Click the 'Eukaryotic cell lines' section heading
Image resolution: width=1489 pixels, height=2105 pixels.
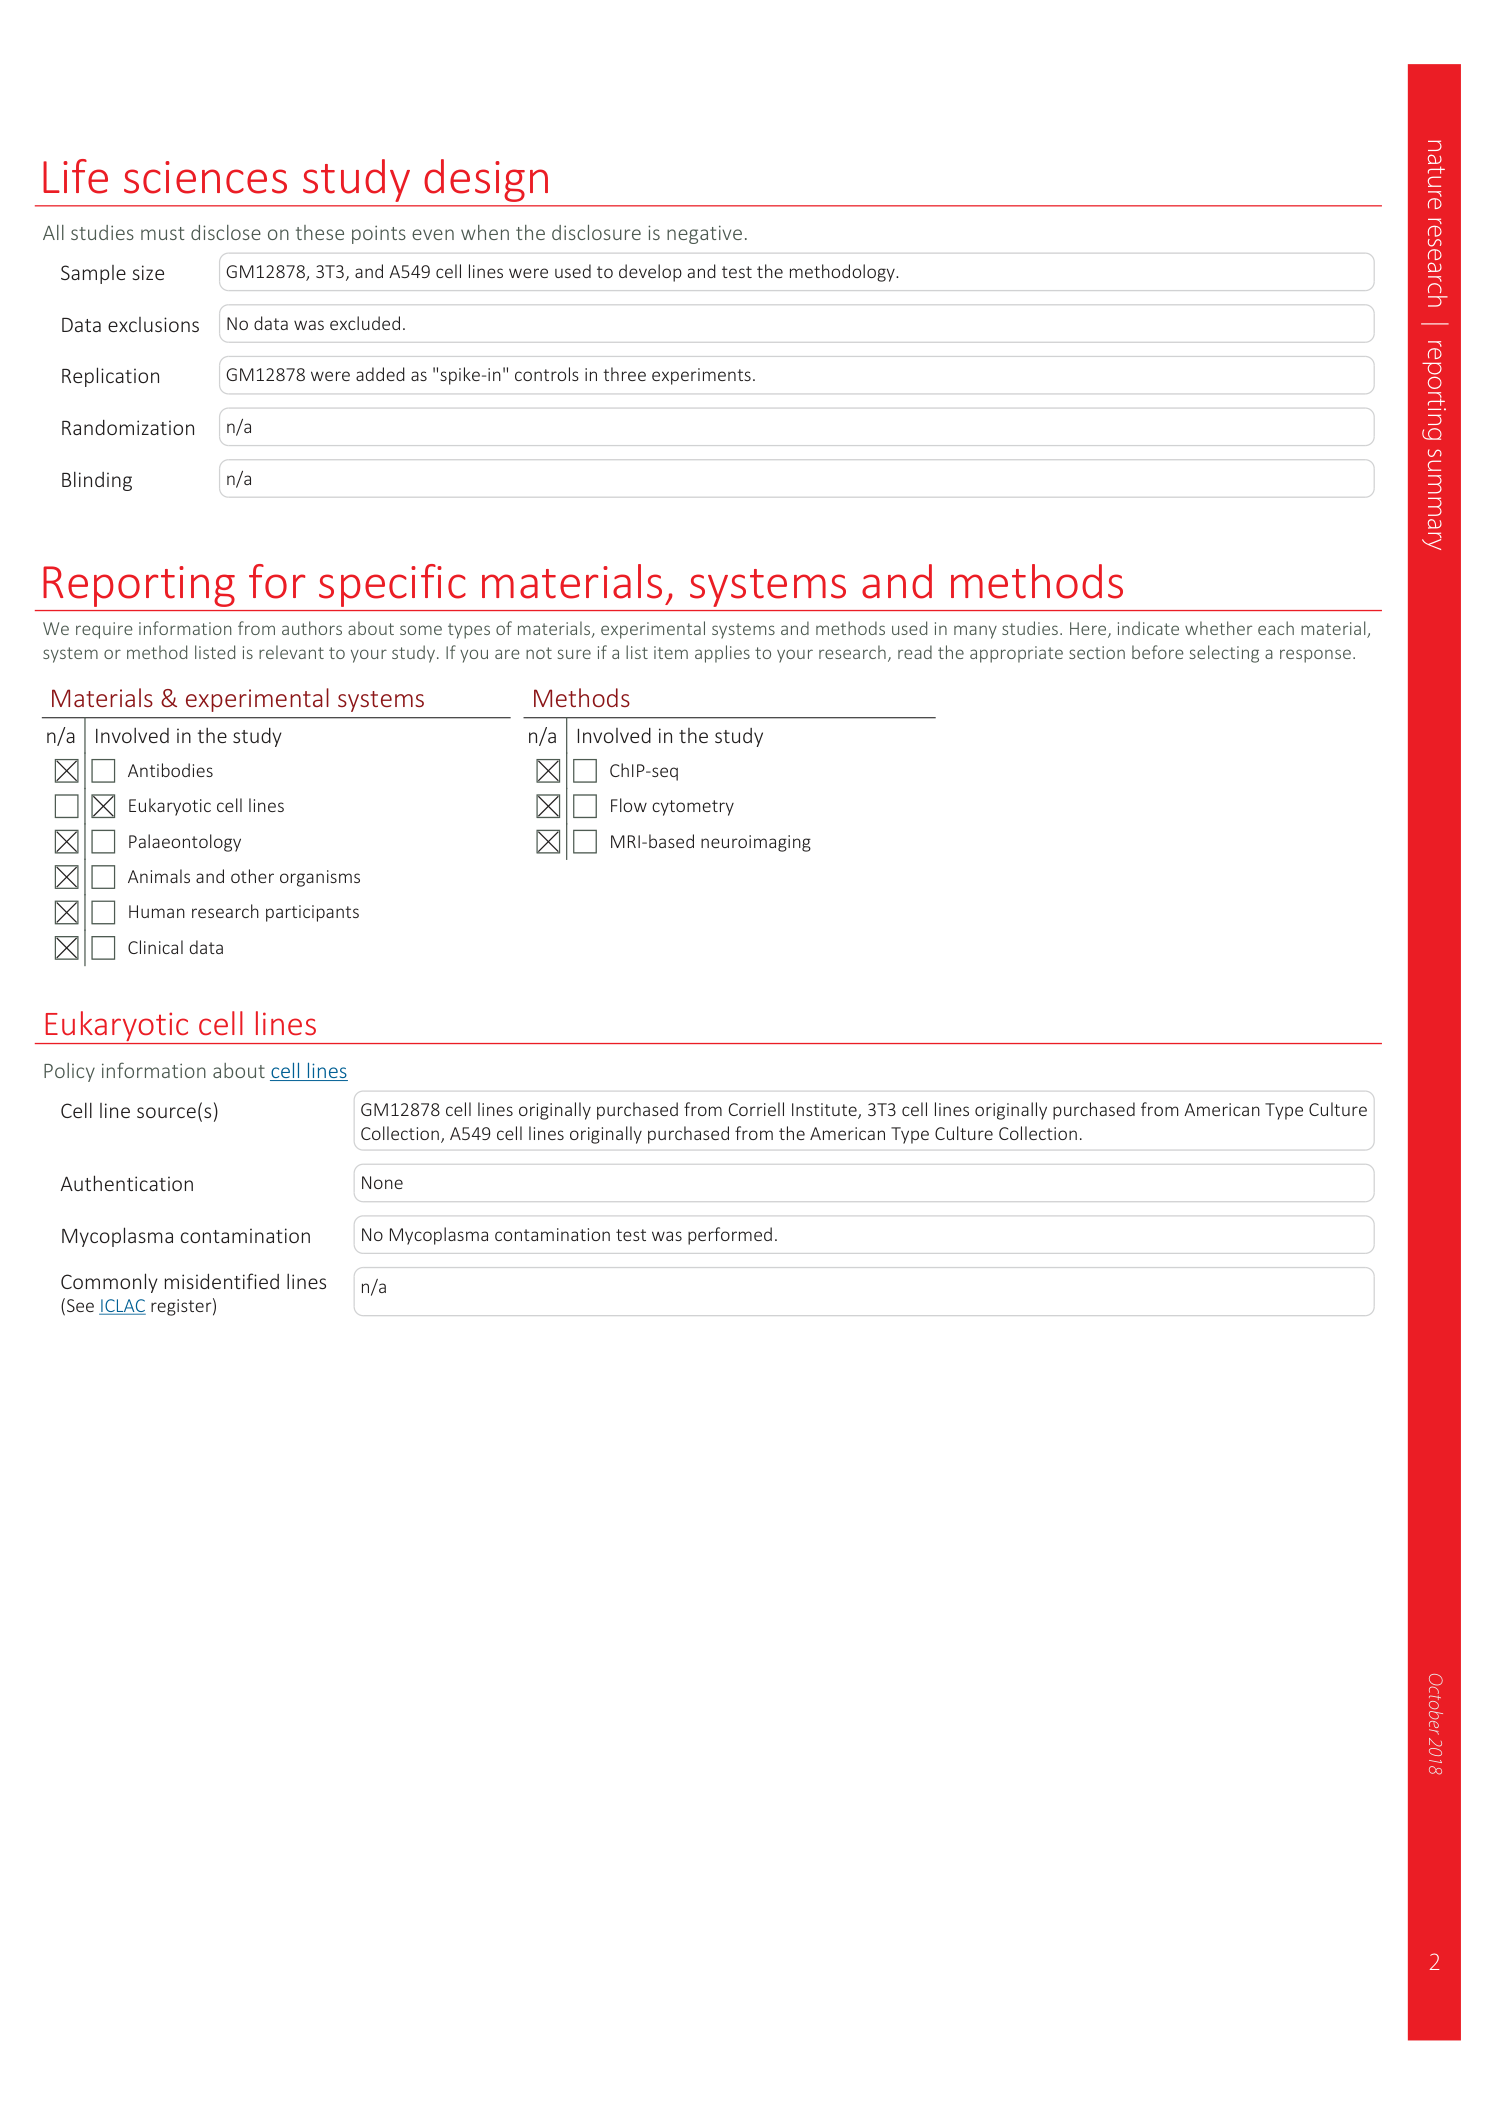180,1024
